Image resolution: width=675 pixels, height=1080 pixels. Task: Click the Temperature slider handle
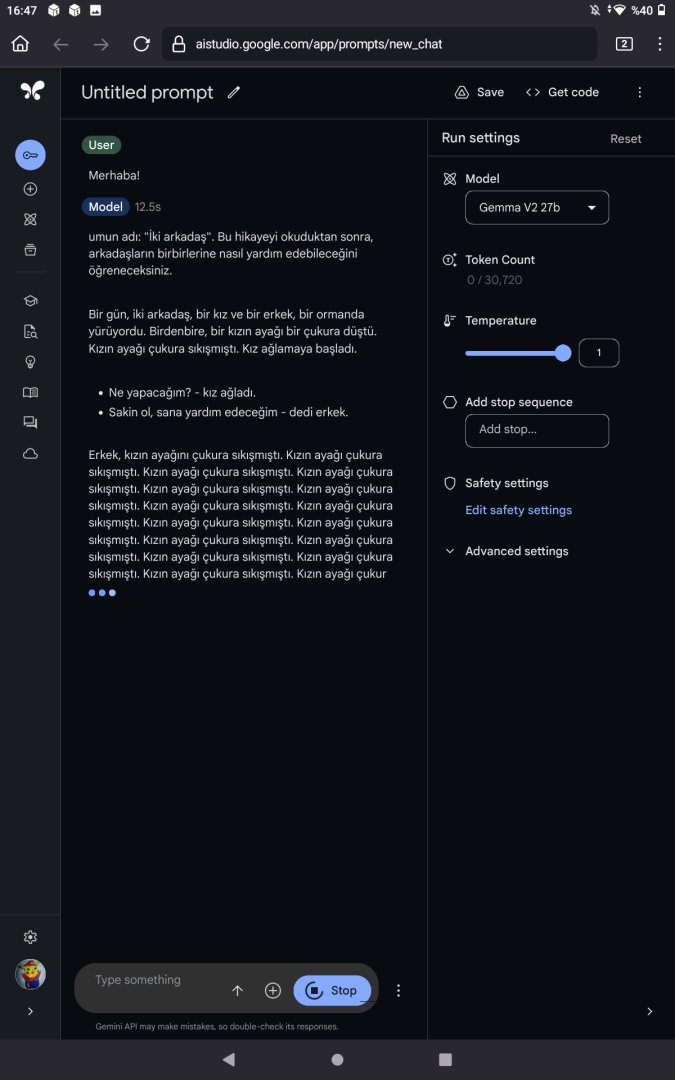[563, 353]
